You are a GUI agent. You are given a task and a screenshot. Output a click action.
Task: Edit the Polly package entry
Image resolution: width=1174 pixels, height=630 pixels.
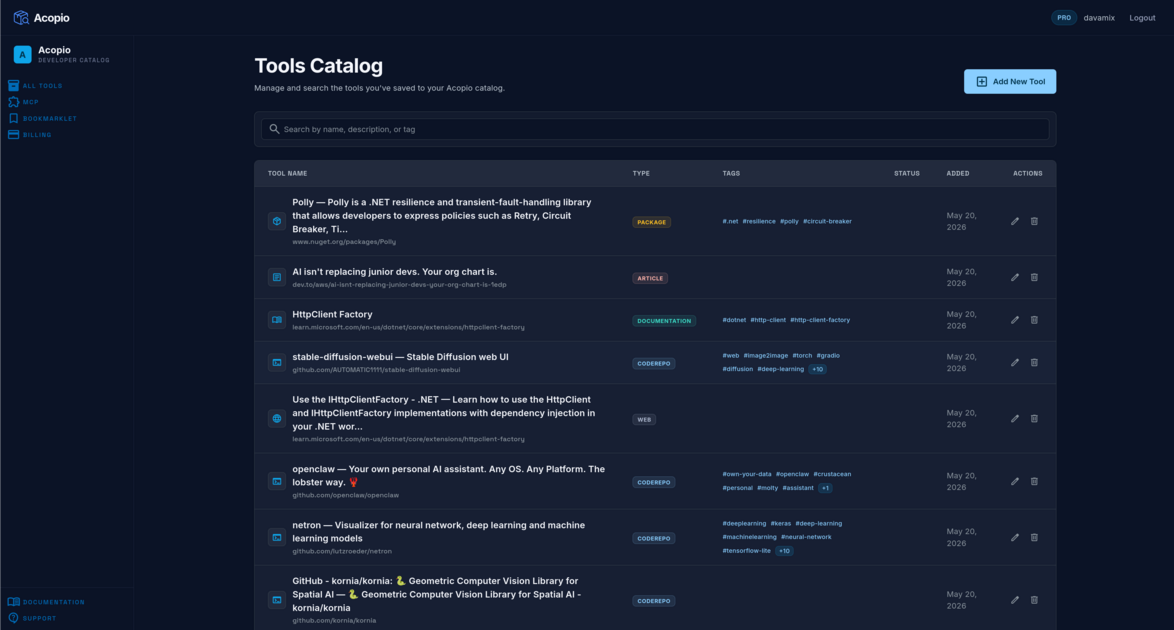pyautogui.click(x=1015, y=221)
